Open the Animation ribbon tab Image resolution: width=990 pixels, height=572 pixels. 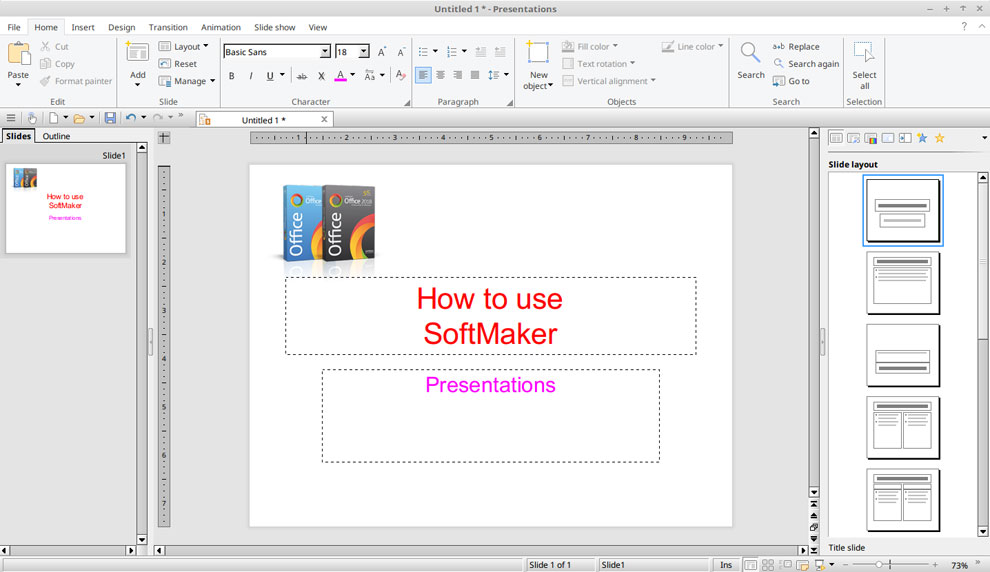tap(220, 27)
